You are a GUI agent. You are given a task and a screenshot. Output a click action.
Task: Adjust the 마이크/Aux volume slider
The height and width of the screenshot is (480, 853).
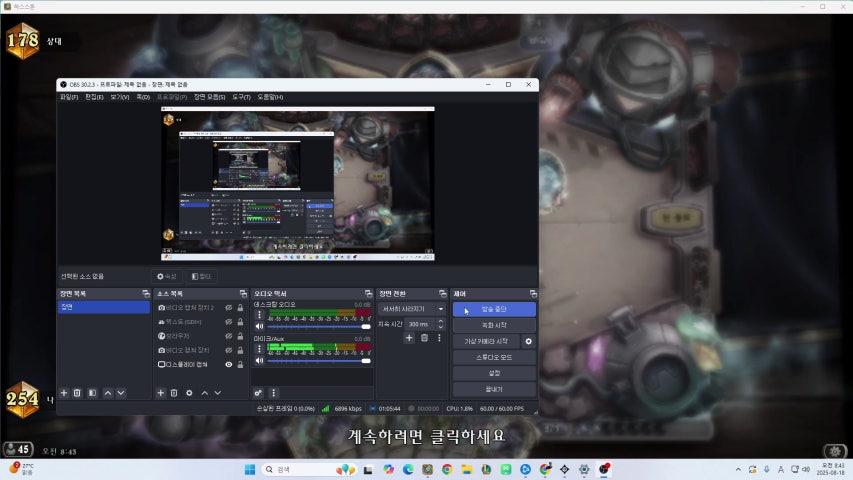pyautogui.click(x=319, y=360)
